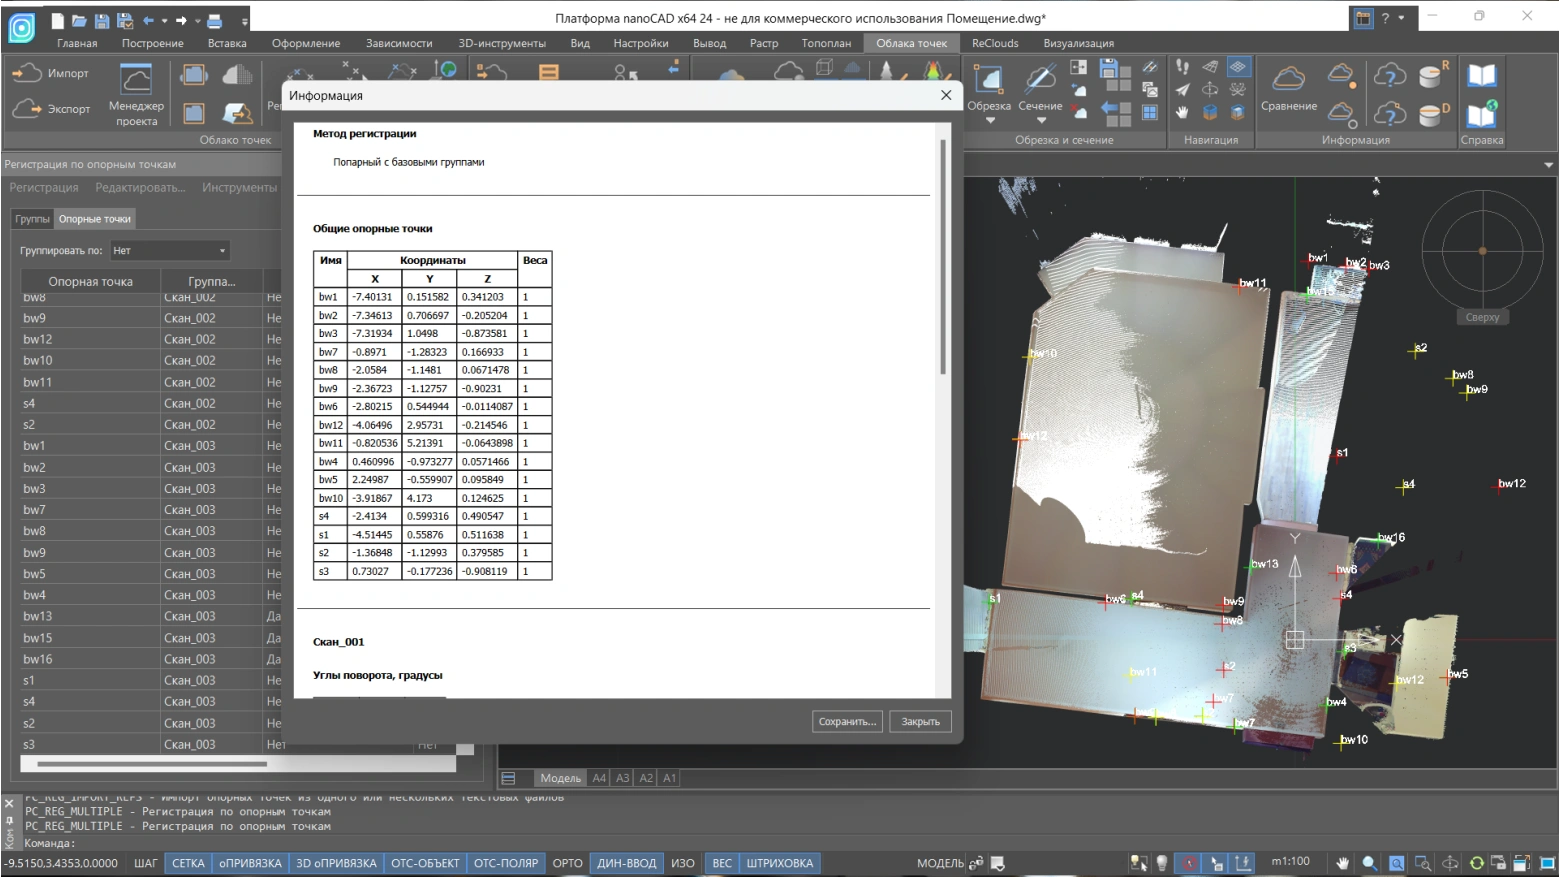The height and width of the screenshot is (877, 1560).
Task: Switch to the ReClouds ribbon tab
Action: pos(994,43)
